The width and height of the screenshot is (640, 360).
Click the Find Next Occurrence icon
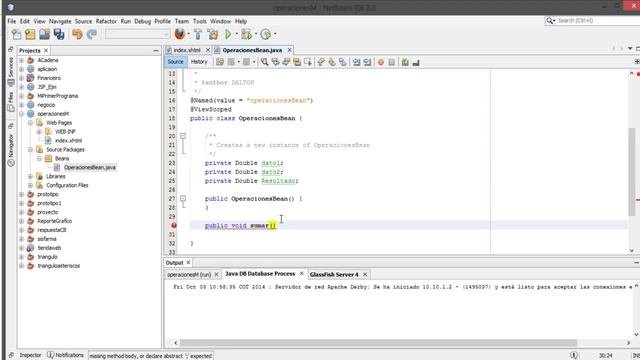[x=286, y=62]
